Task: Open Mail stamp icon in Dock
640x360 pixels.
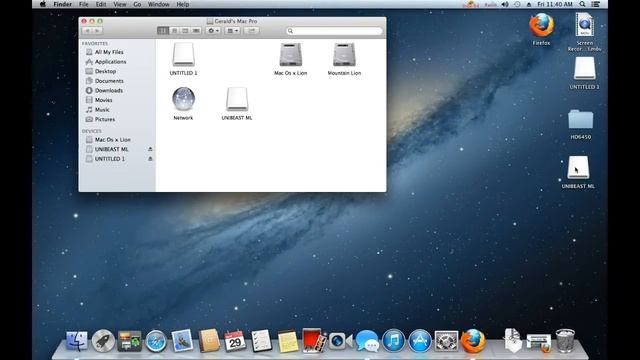Action: pos(182,341)
